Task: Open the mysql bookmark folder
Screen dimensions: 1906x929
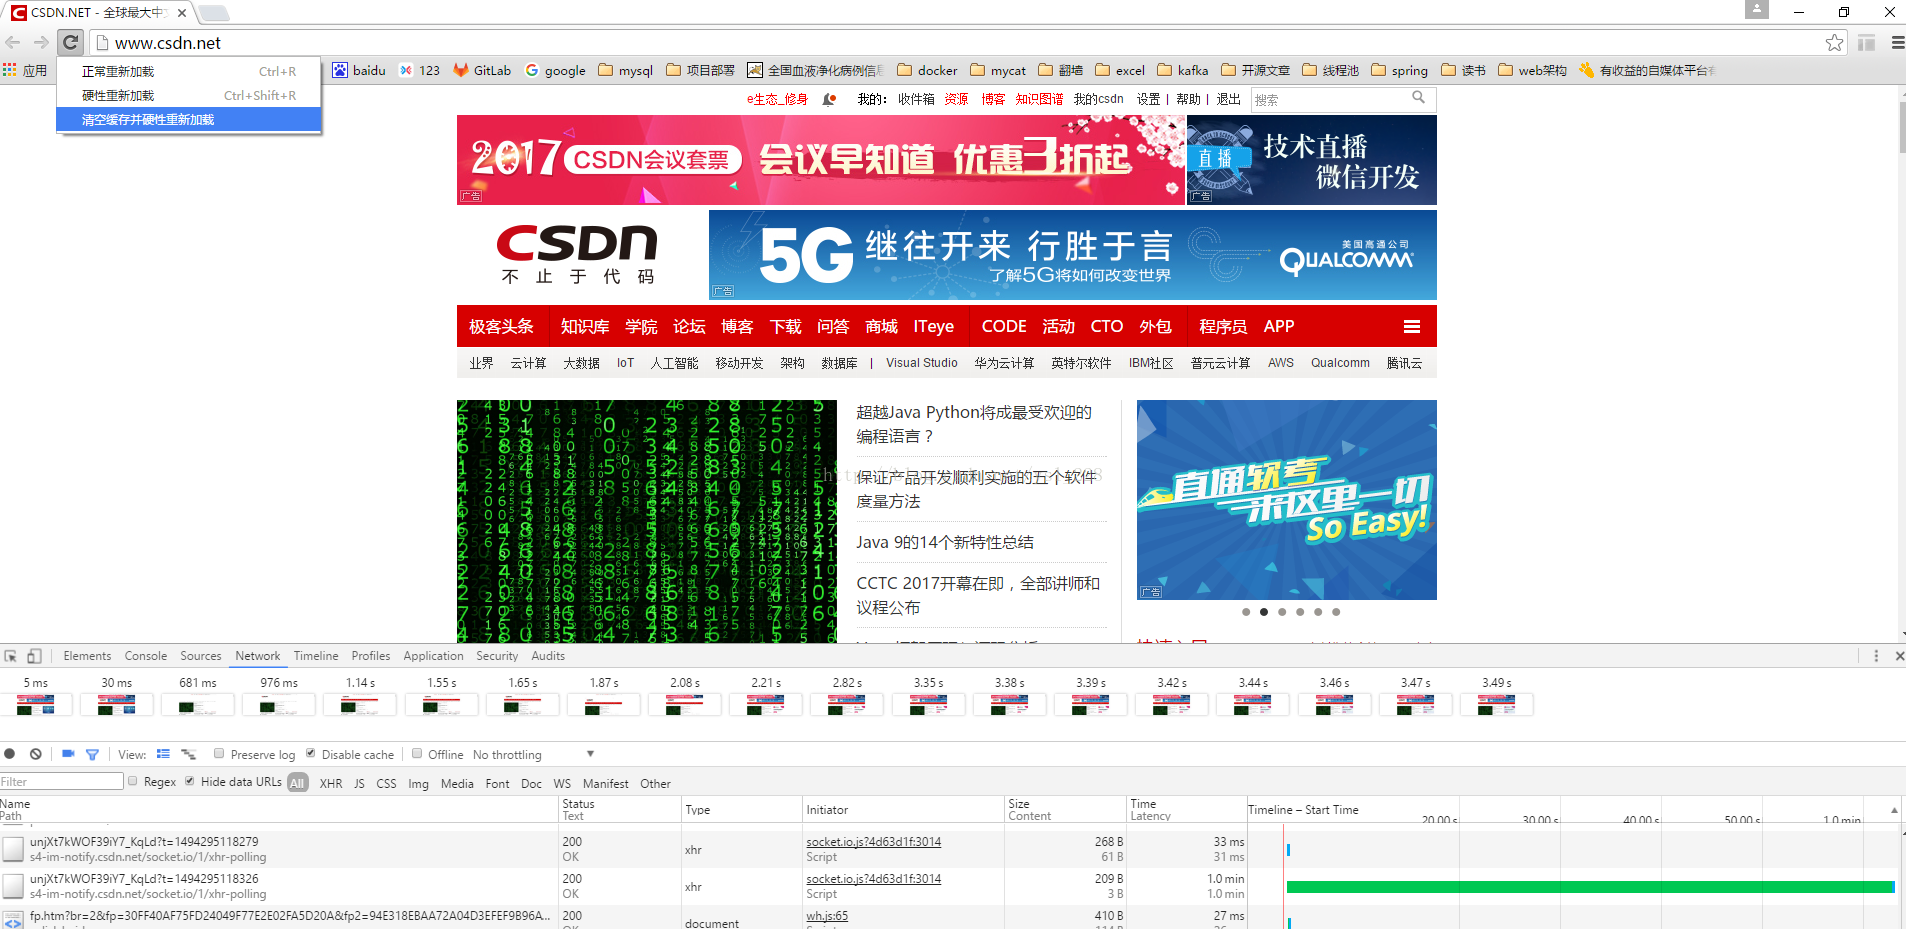Action: point(626,70)
